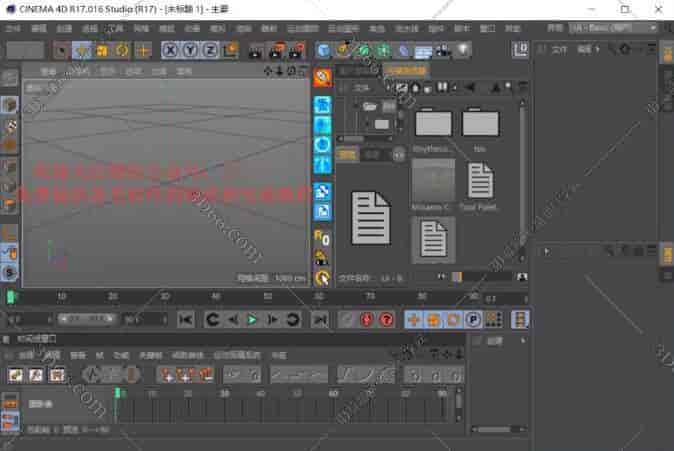Select the orange highlighted tab above the browser
Screen dimensions: 674x451
(x=406, y=70)
